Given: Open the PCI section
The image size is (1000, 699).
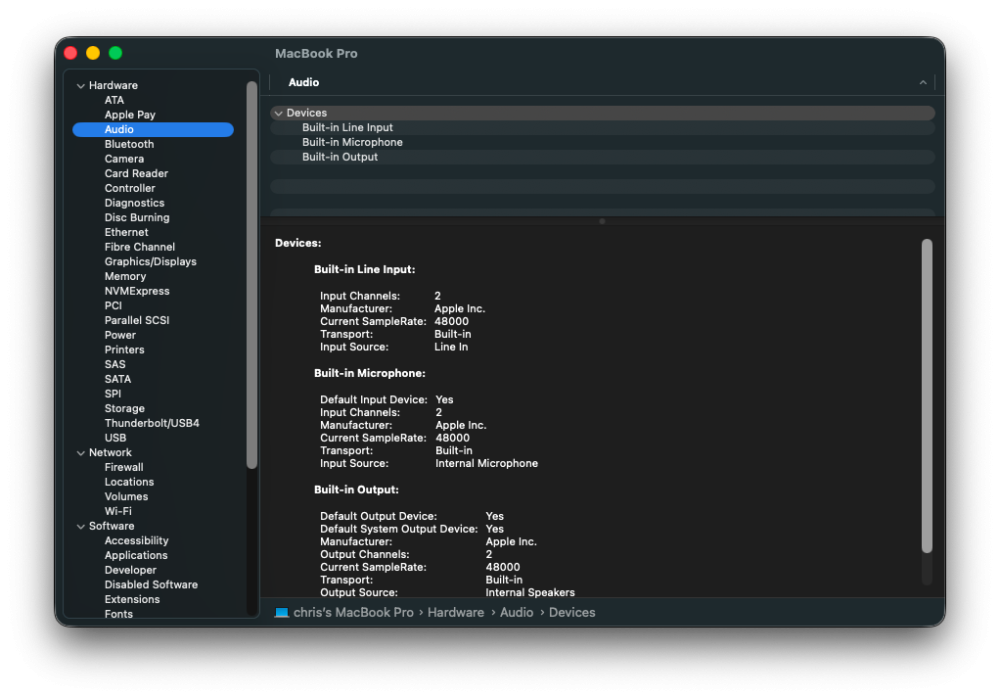Looking at the screenshot, I should (113, 305).
